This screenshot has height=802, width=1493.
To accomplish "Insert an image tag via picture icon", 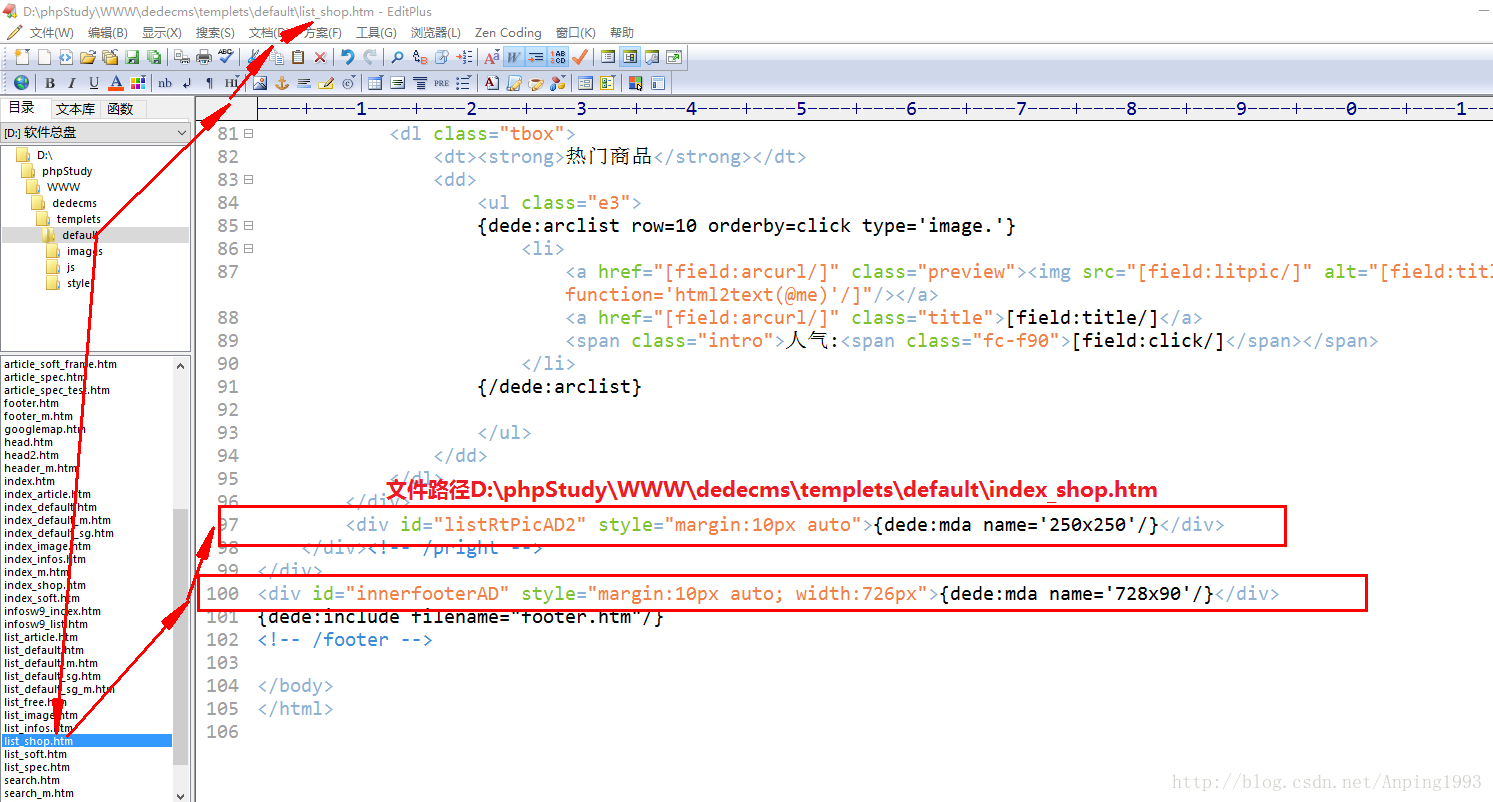I will (260, 83).
